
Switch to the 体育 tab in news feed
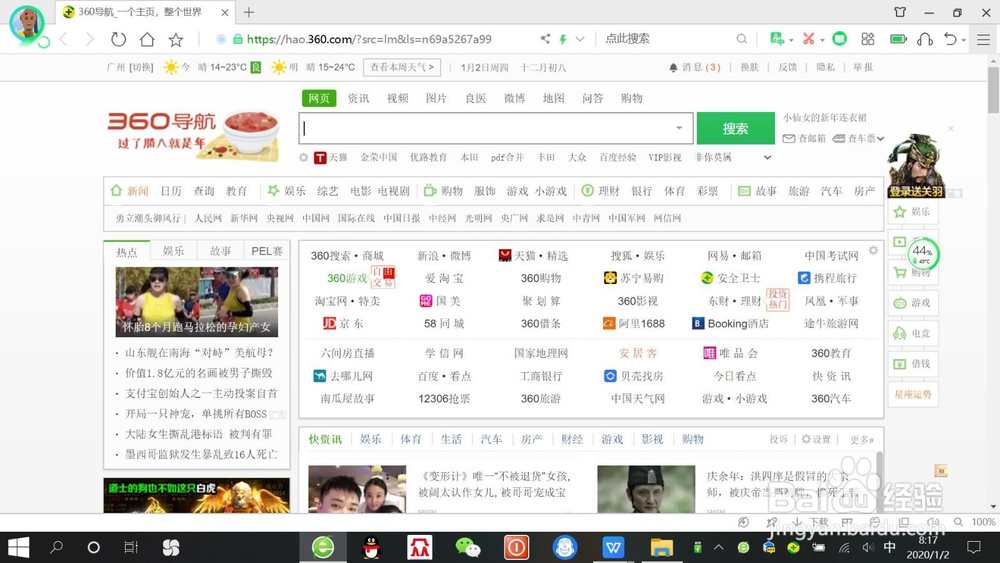411,439
